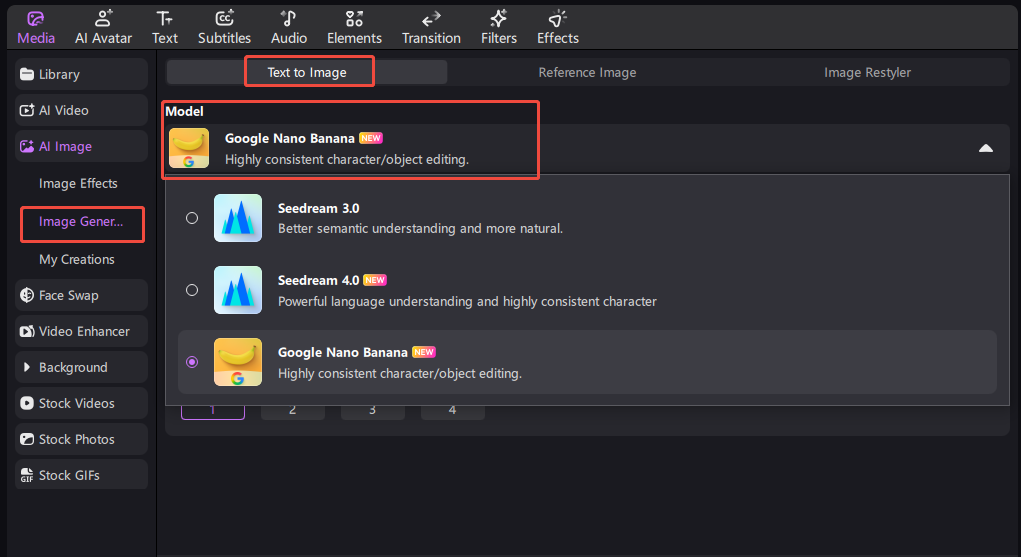
Task: Click the Elements toolbar icon
Action: [354, 19]
